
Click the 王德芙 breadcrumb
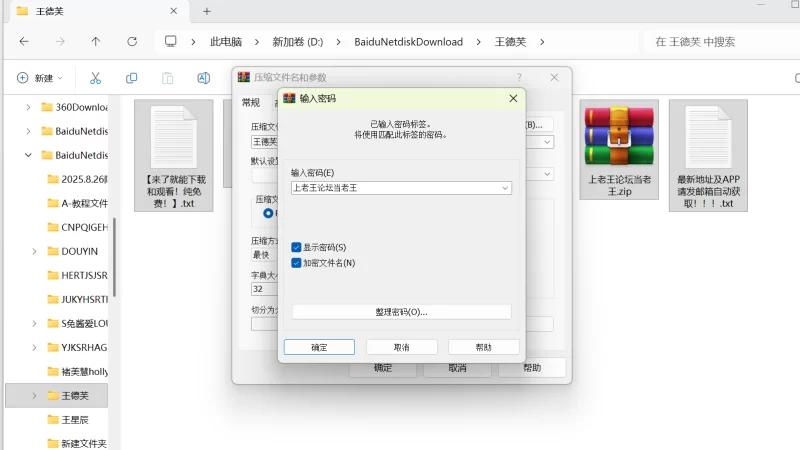(510, 42)
